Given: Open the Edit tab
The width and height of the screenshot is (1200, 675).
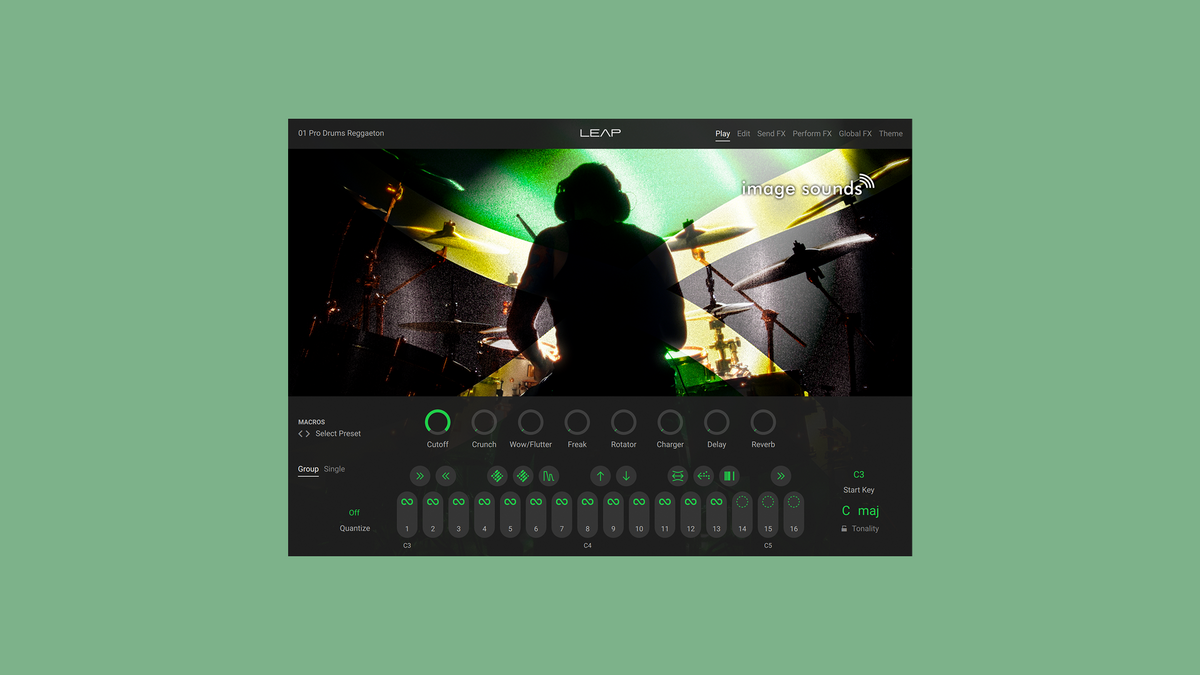Looking at the screenshot, I should 744,133.
